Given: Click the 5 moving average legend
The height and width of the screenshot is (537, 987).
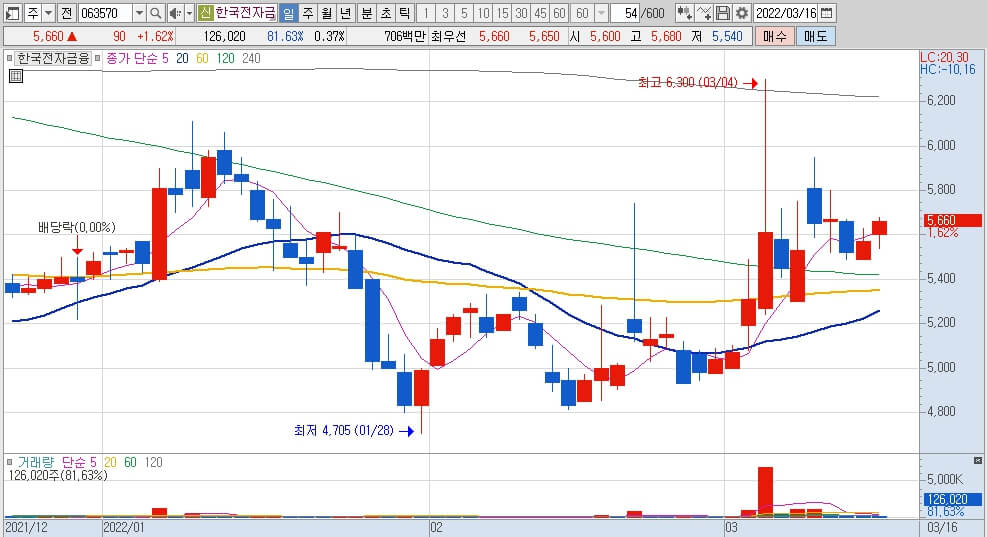Looking at the screenshot, I should coord(165,59).
